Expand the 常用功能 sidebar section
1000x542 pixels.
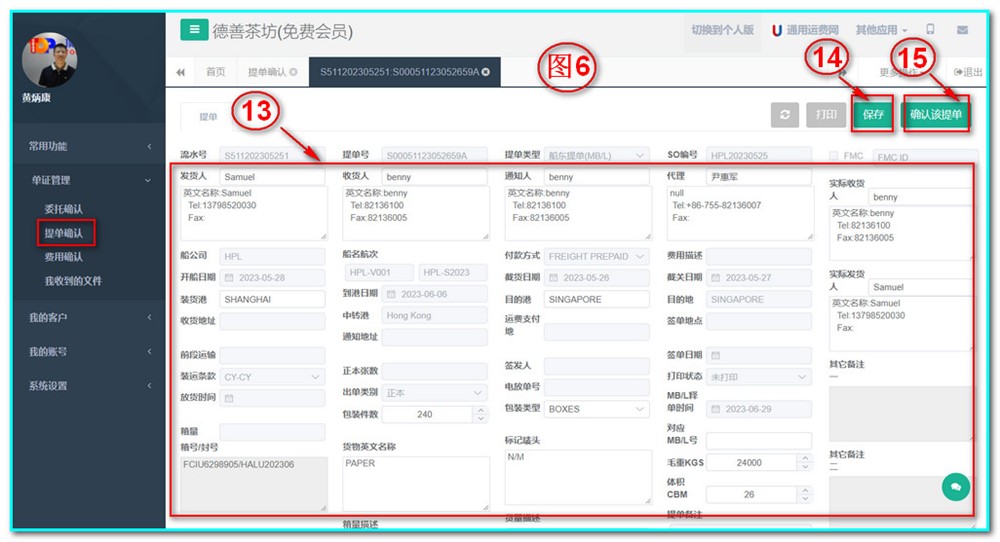pyautogui.click(x=89, y=146)
